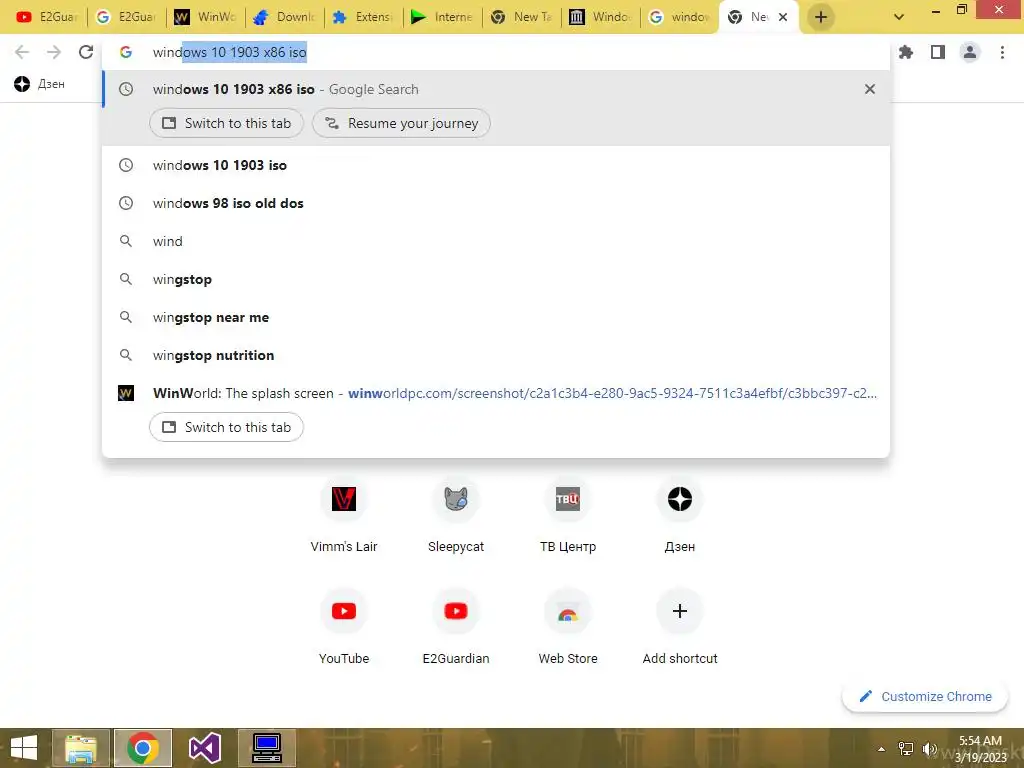Image resolution: width=1024 pixels, height=768 pixels.
Task: Switch to the 'window' Google search tab
Action: 680,17
